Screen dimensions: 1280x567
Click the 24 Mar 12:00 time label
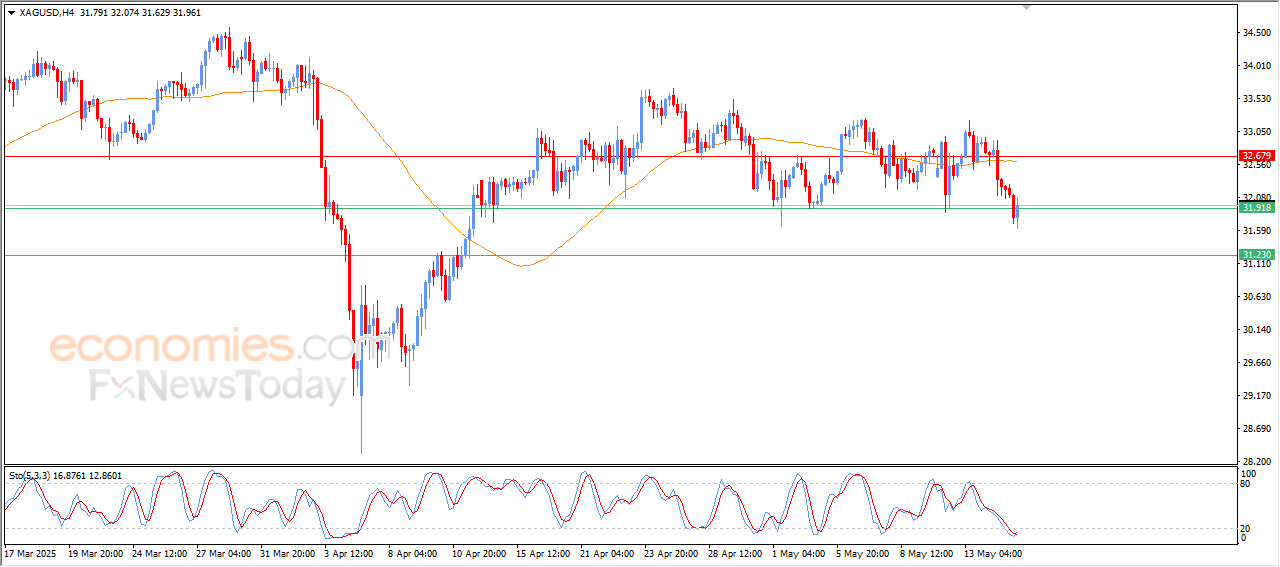159,552
